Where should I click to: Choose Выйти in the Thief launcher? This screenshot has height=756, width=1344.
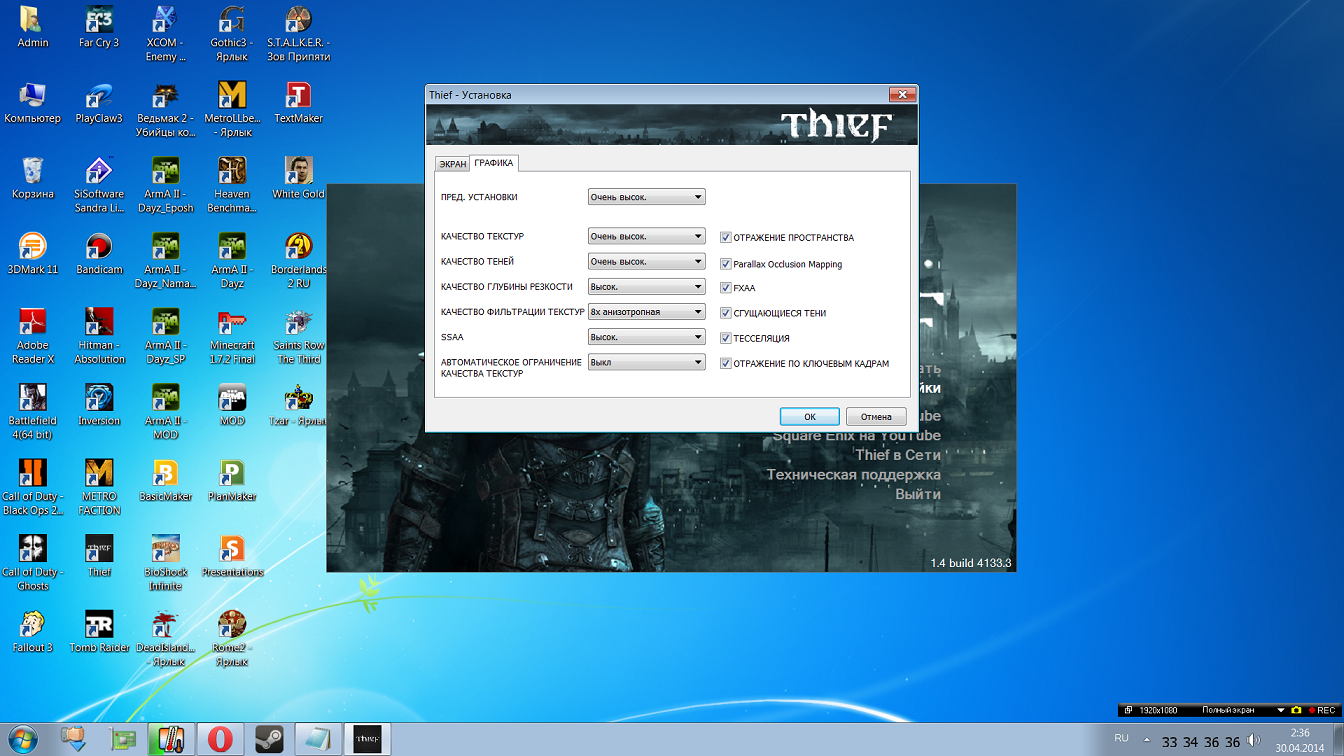[918, 494]
